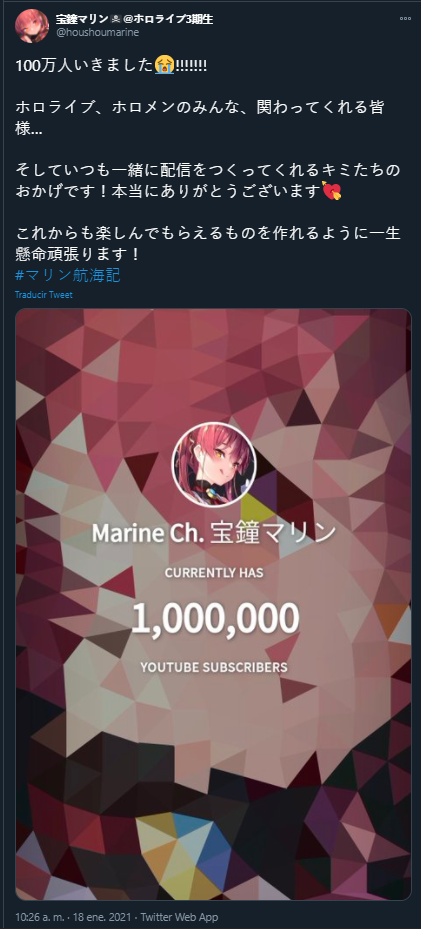Click the tweet paragraph starting with ホロライブ、ホロメン

pyautogui.click(x=207, y=118)
